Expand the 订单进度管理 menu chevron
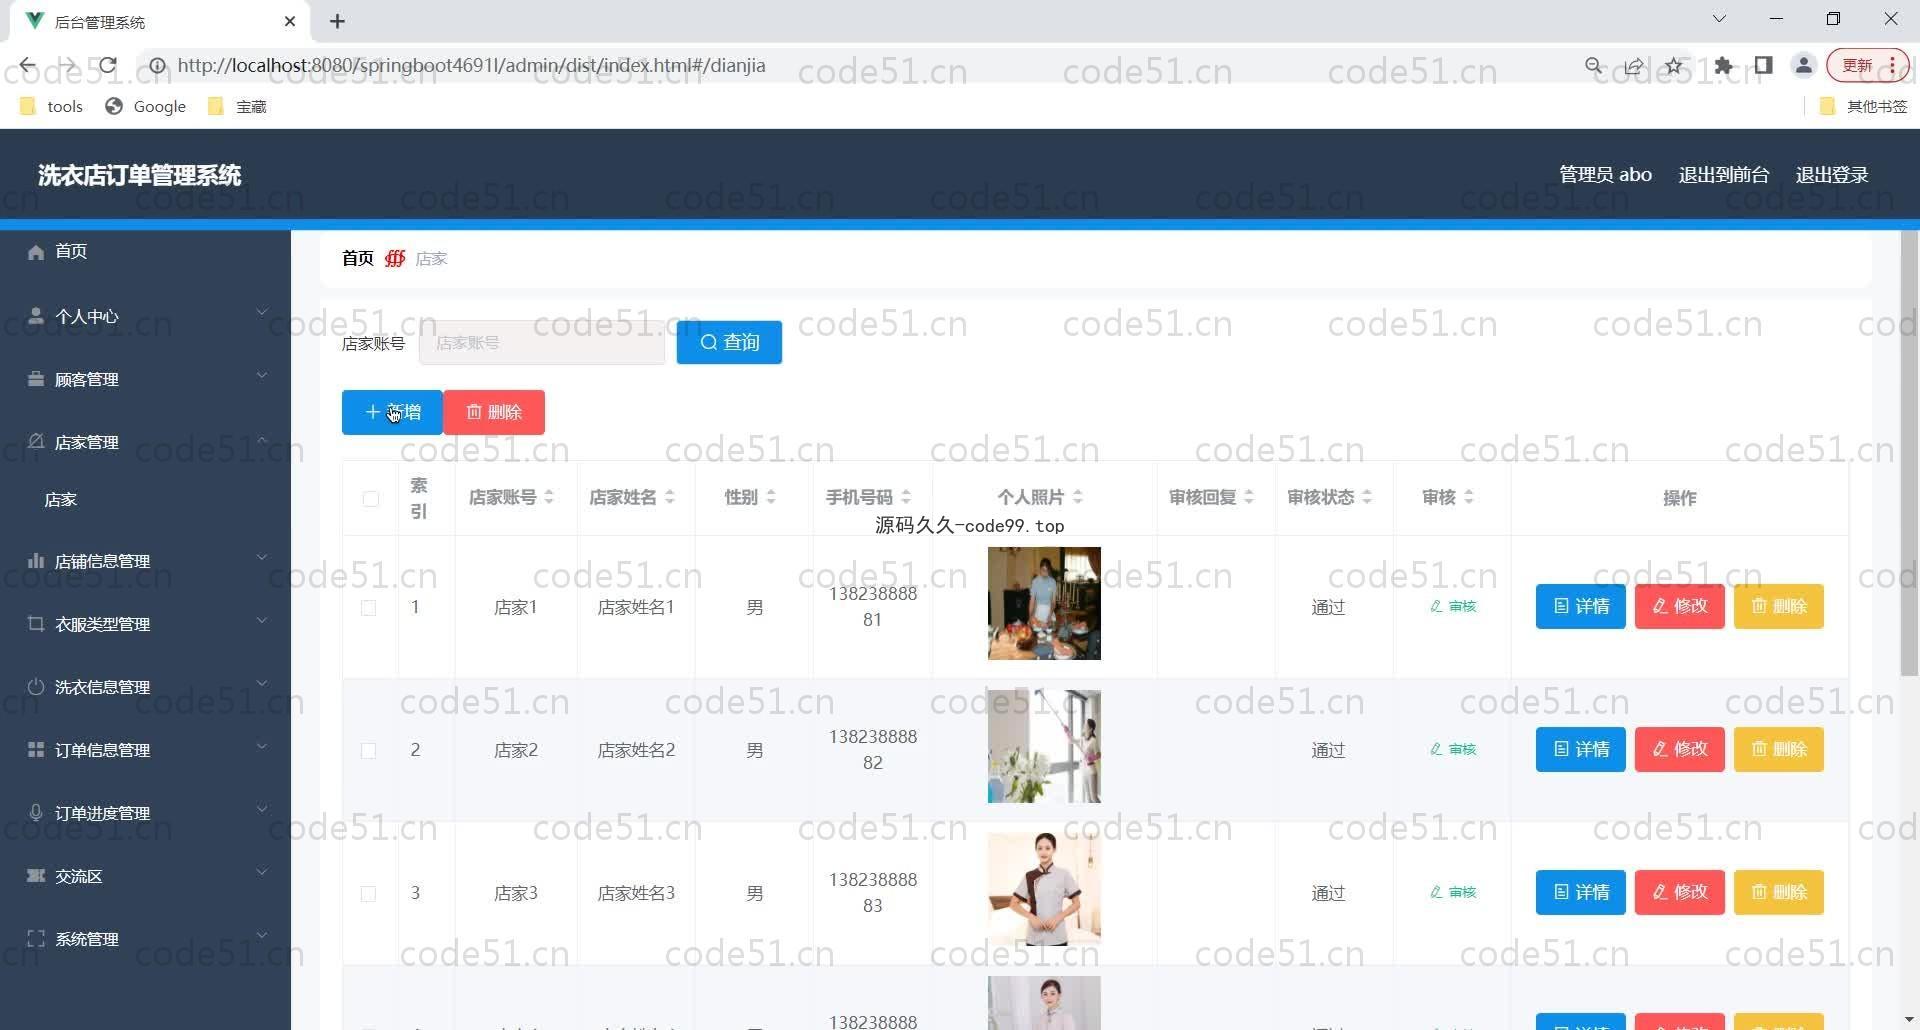The height and width of the screenshot is (1030, 1920). [x=262, y=809]
